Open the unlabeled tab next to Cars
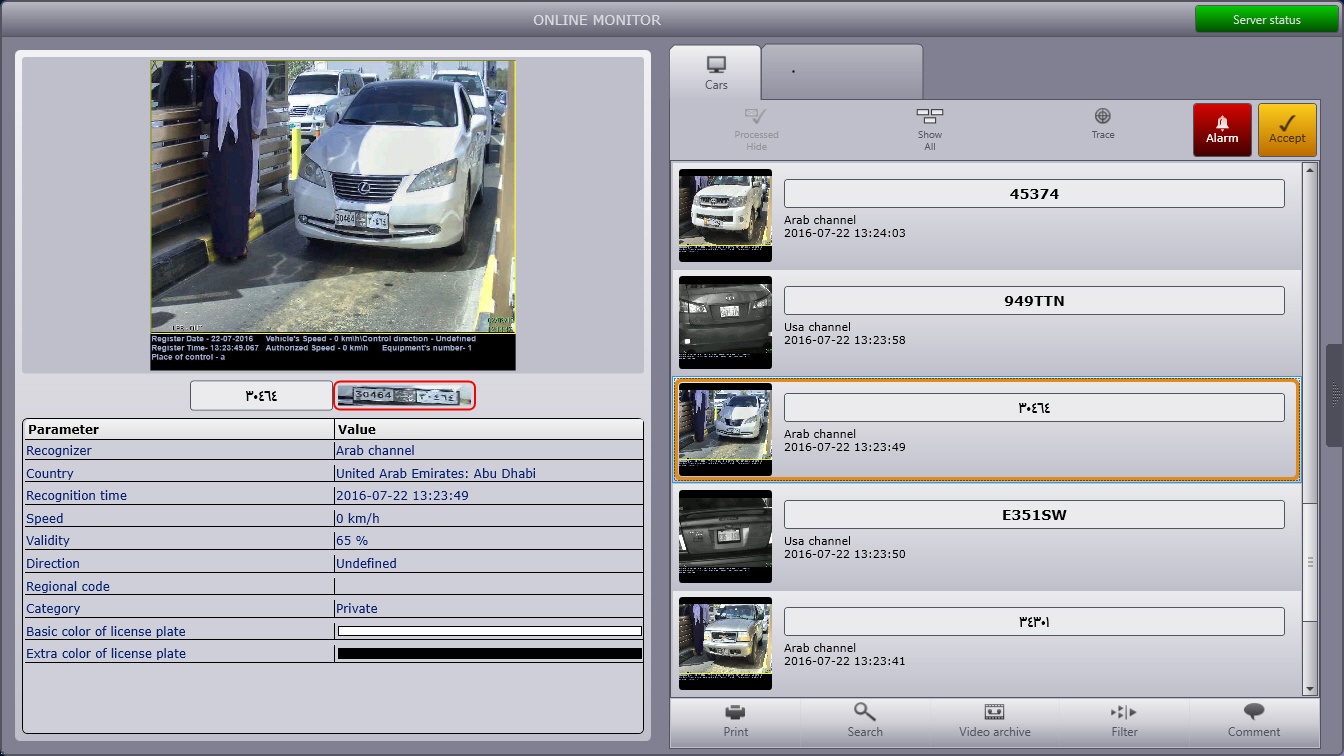The height and width of the screenshot is (756, 1344). (x=841, y=72)
